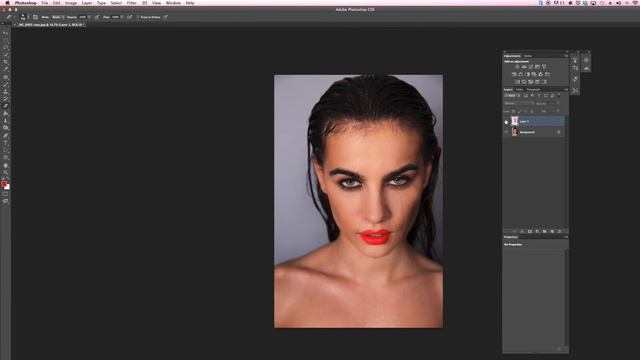Select the Background layer row
Screen dimensions: 640x360
[x=535, y=132]
